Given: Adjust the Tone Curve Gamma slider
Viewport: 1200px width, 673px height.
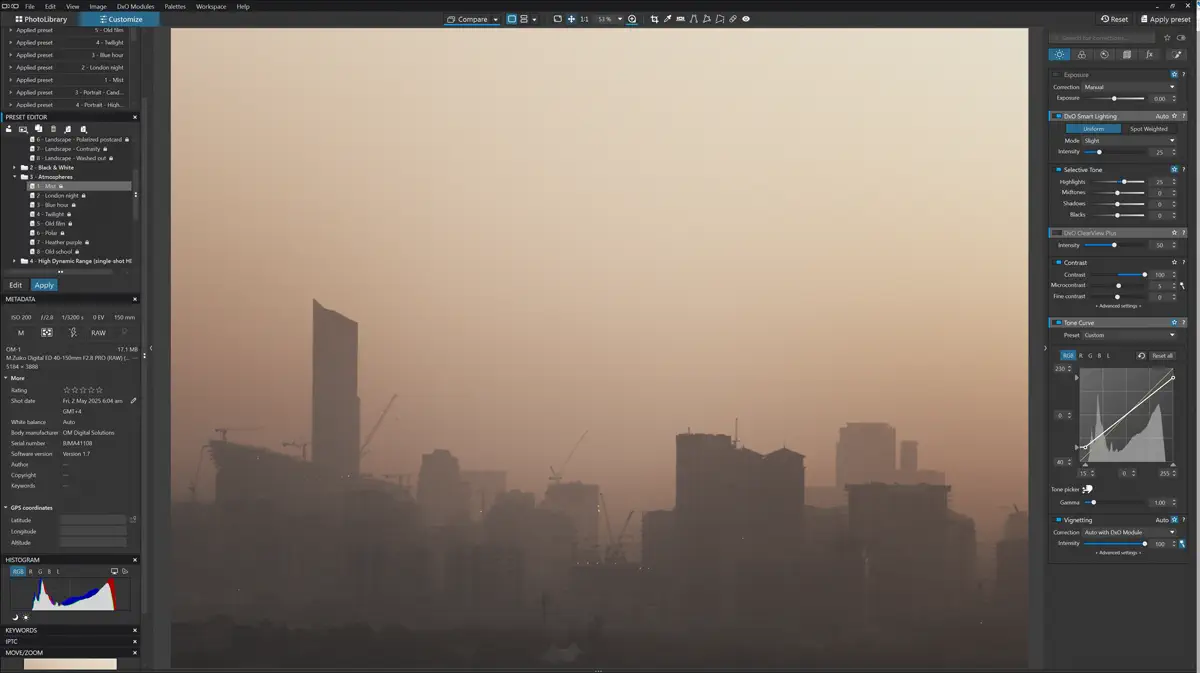Looking at the screenshot, I should tap(1094, 502).
